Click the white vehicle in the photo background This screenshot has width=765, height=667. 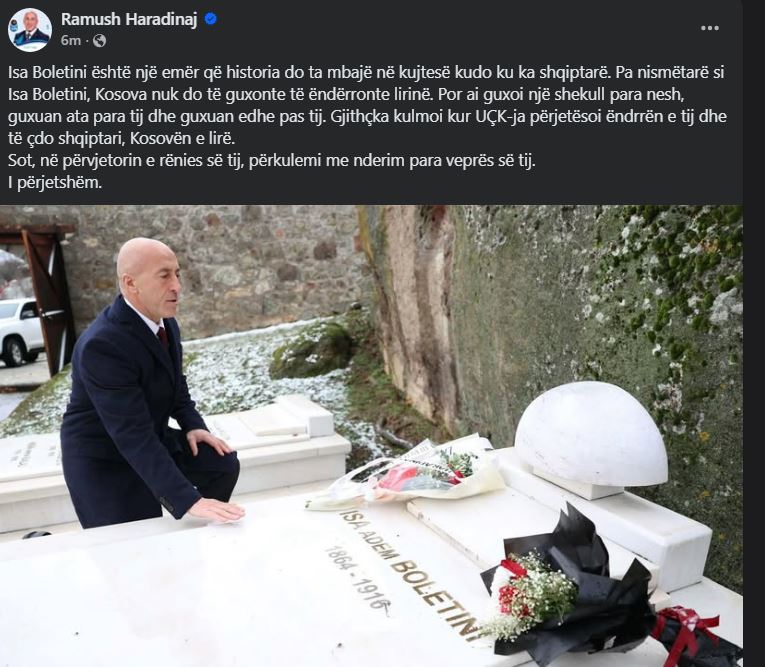tap(20, 332)
